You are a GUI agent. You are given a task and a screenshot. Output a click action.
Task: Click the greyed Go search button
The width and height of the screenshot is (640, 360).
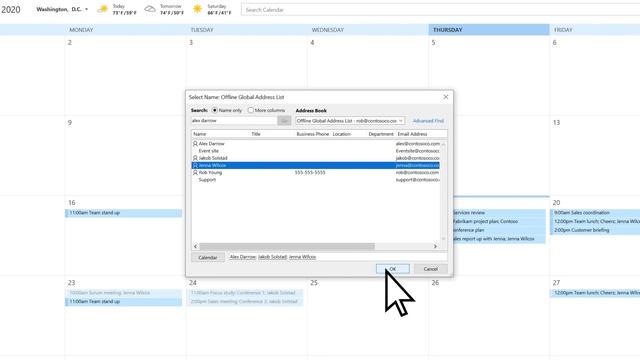284,121
